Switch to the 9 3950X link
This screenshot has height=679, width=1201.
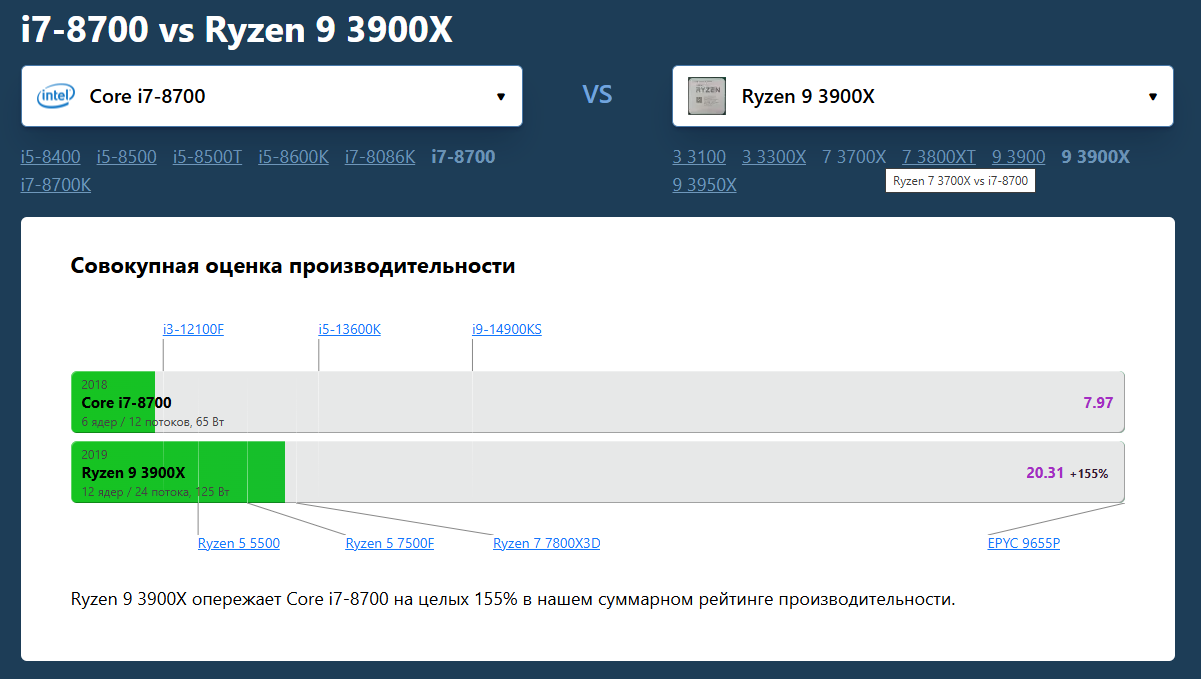(x=705, y=185)
